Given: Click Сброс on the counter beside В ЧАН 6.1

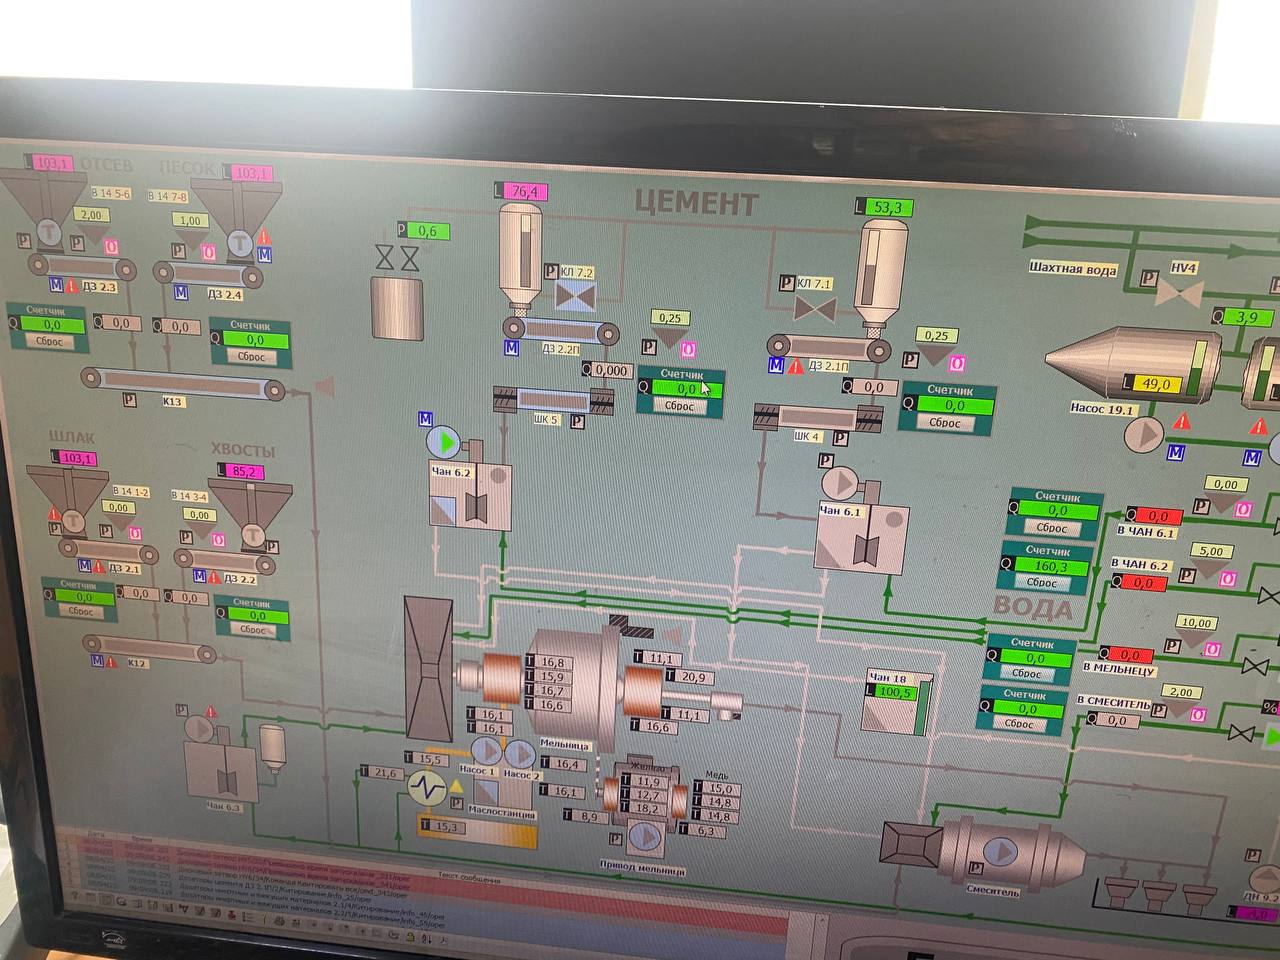Looking at the screenshot, I should pyautogui.click(x=1051, y=527).
